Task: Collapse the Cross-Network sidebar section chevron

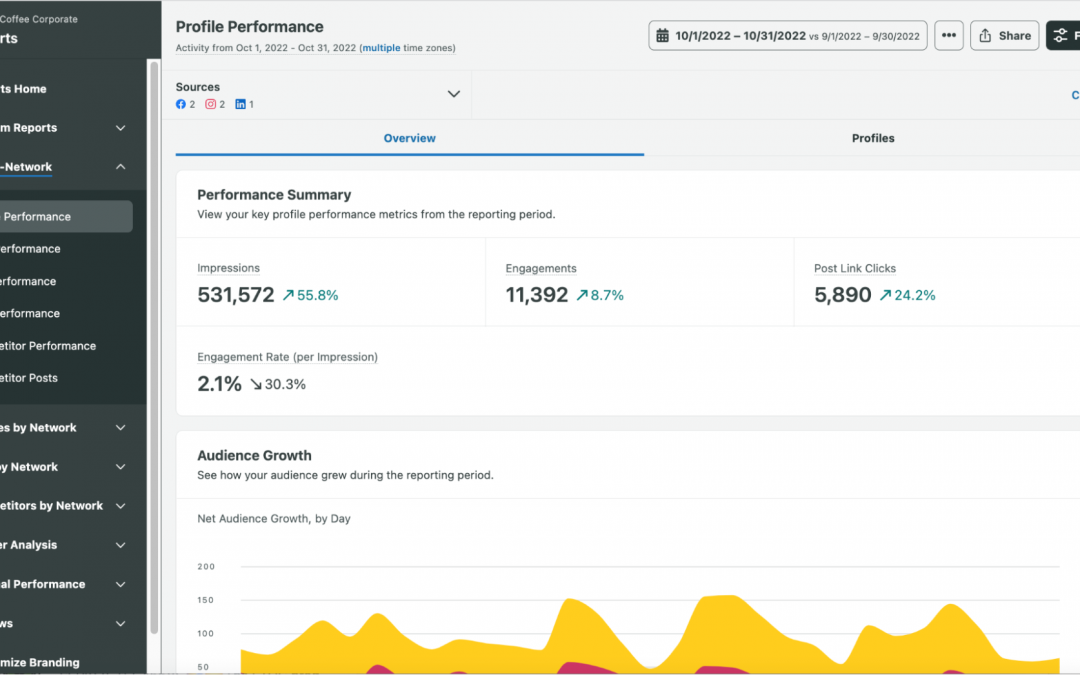Action: tap(120, 167)
